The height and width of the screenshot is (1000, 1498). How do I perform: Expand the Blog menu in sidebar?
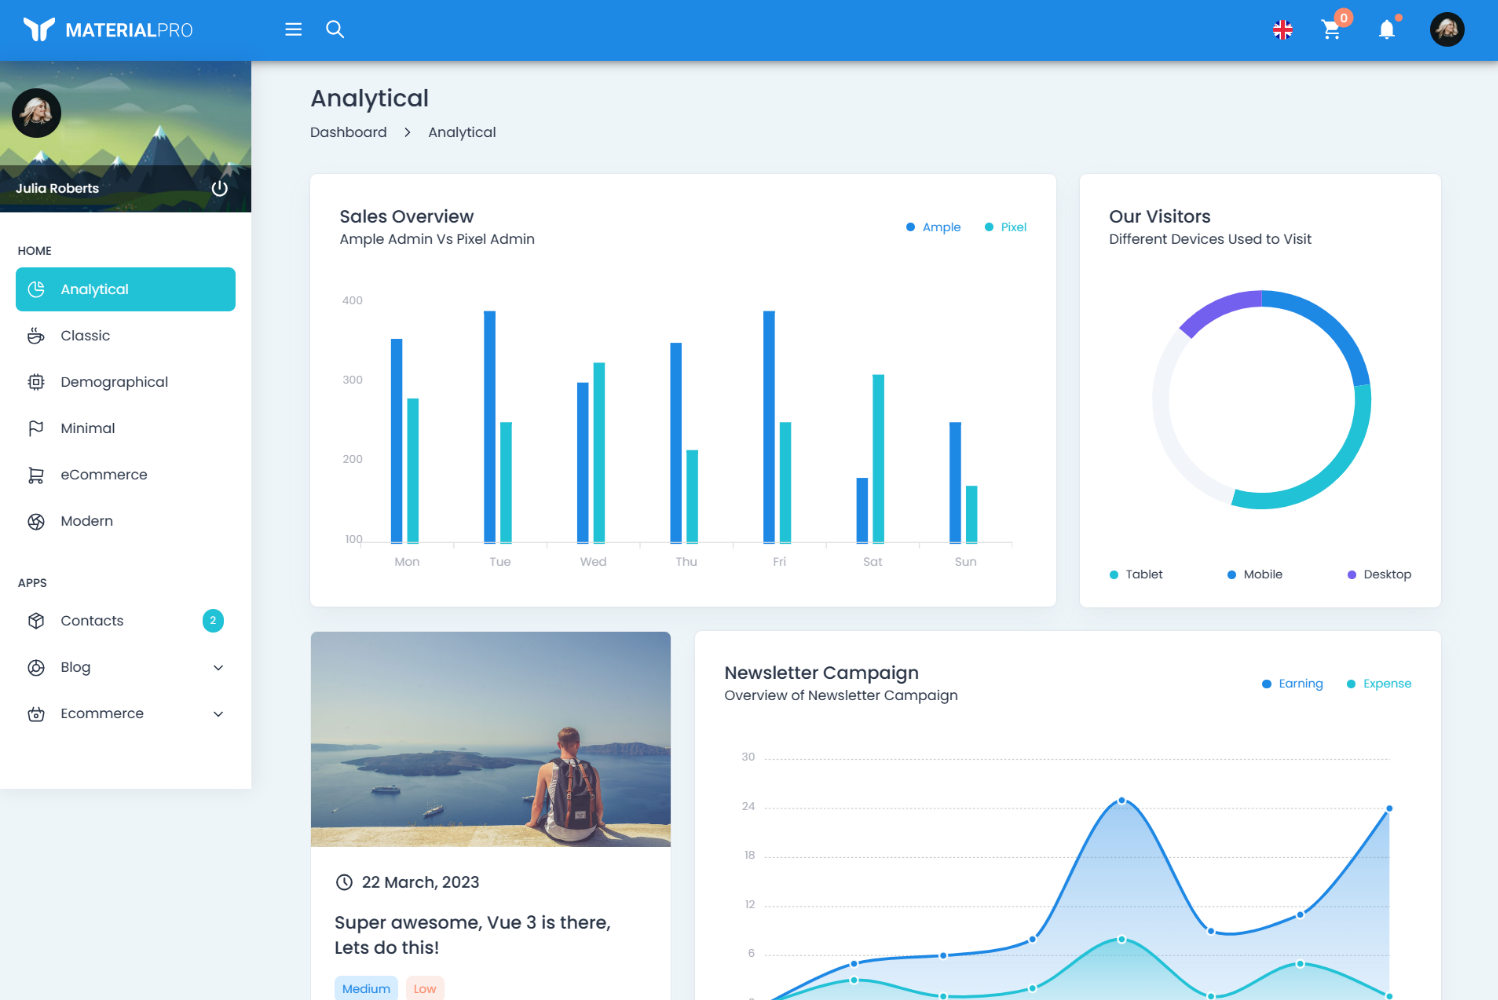[x=218, y=667]
